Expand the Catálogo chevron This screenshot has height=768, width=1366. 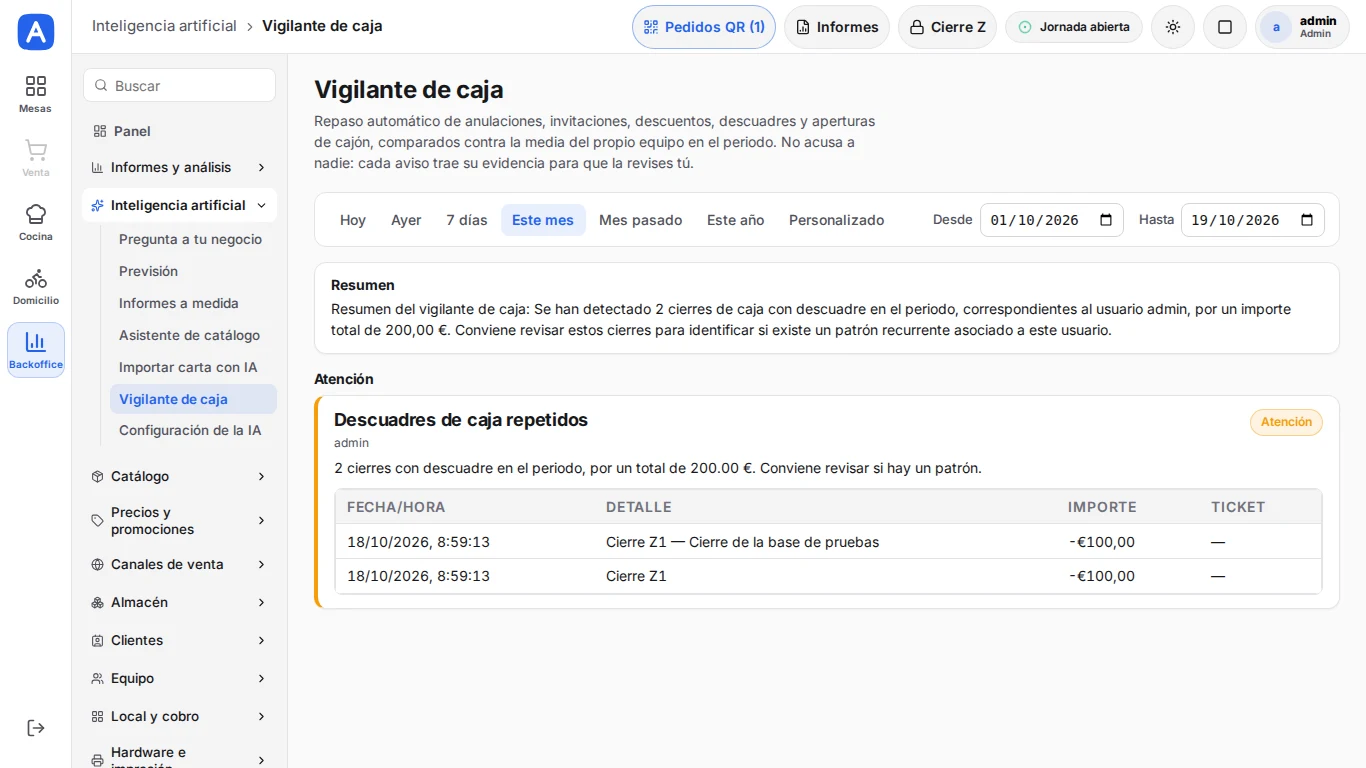point(261,477)
